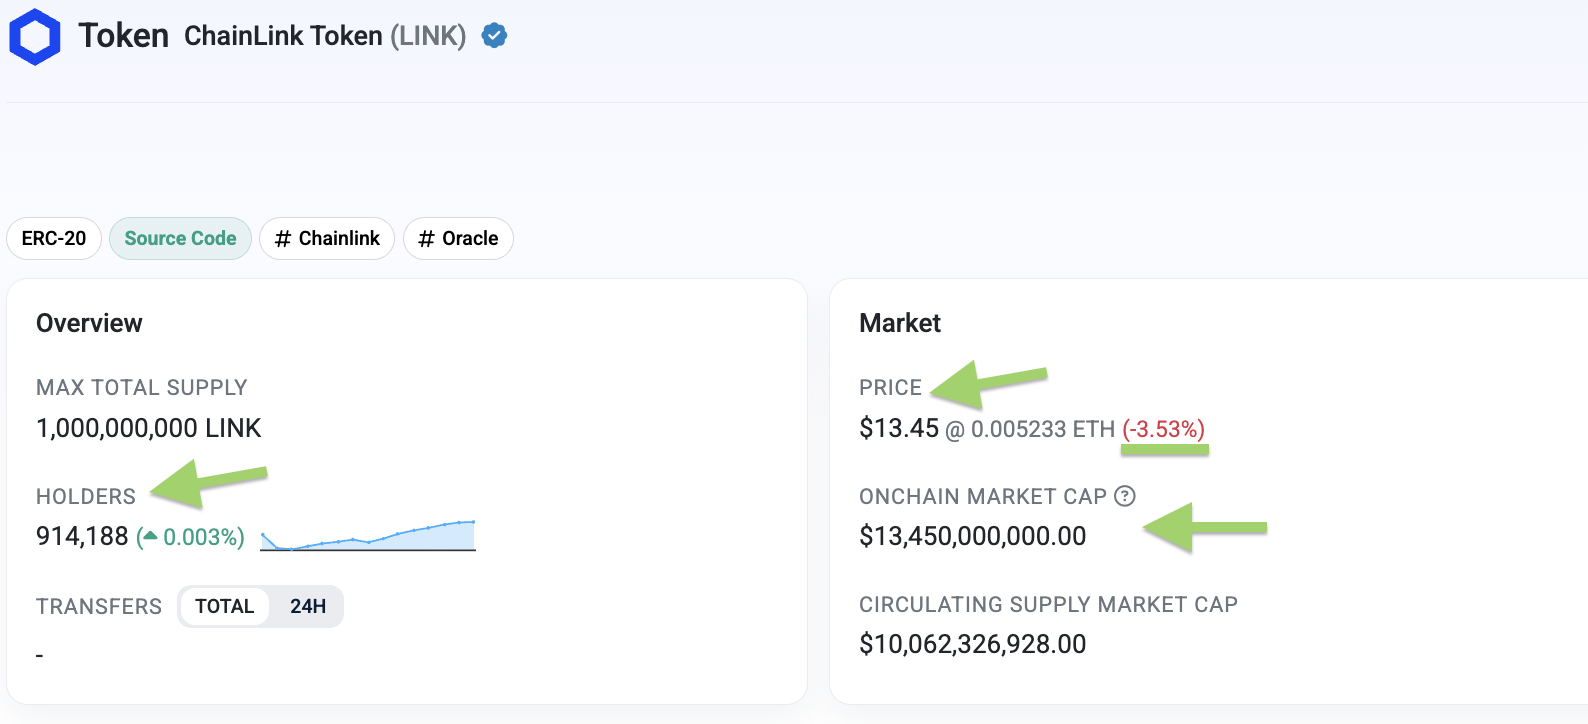Screen dimensions: 1588x724
Task: Click the 0.005233 ETH price text
Action: pyautogui.click(x=1042, y=429)
